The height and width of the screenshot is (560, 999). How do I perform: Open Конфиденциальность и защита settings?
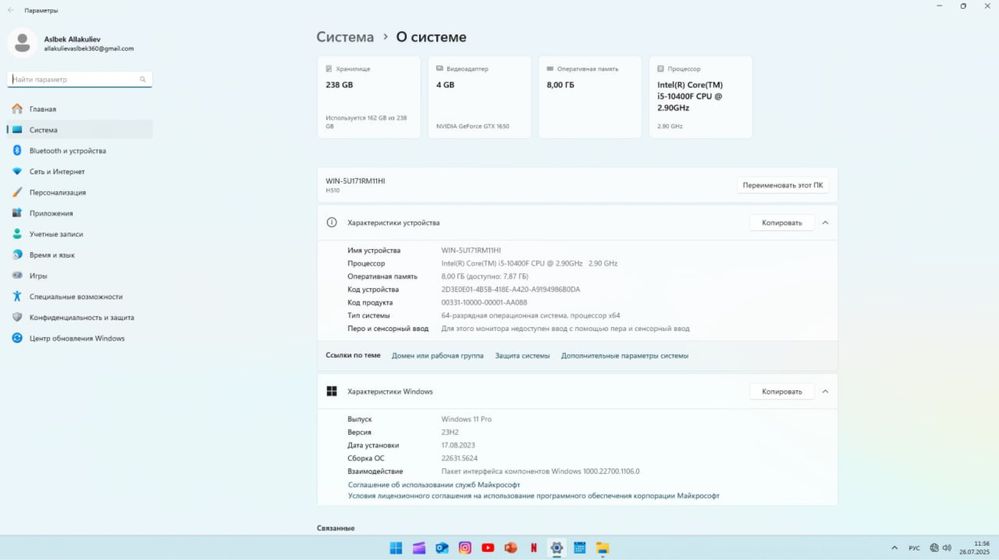pyautogui.click(x=80, y=317)
